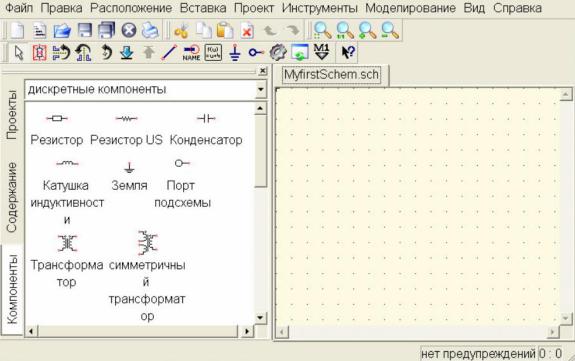Click нет предупреждений status text

point(478,354)
